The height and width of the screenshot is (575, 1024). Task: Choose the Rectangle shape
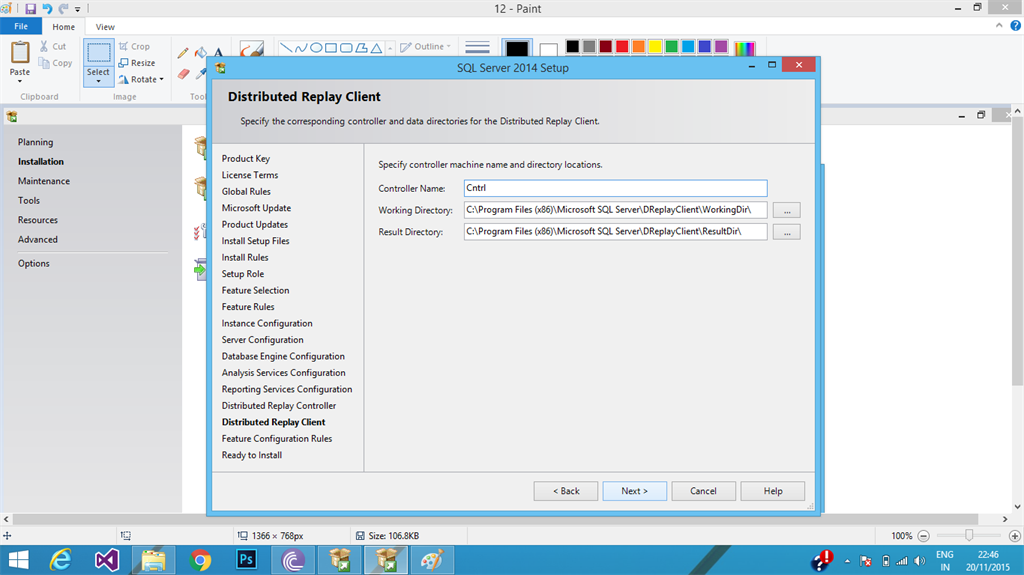coord(331,48)
